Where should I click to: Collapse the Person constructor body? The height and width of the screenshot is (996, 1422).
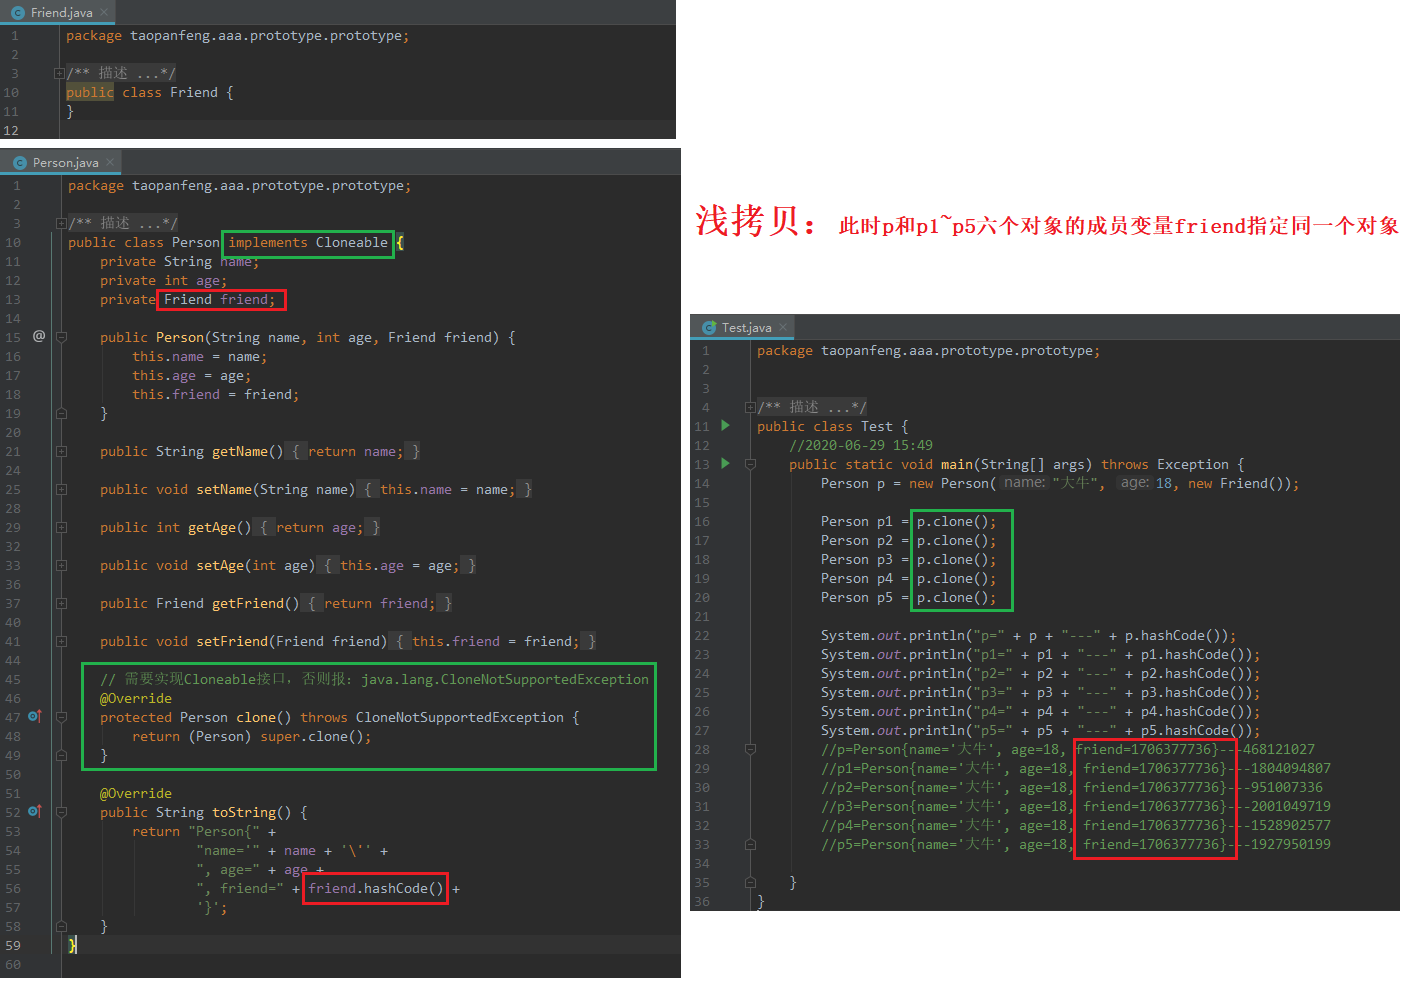[x=61, y=338]
